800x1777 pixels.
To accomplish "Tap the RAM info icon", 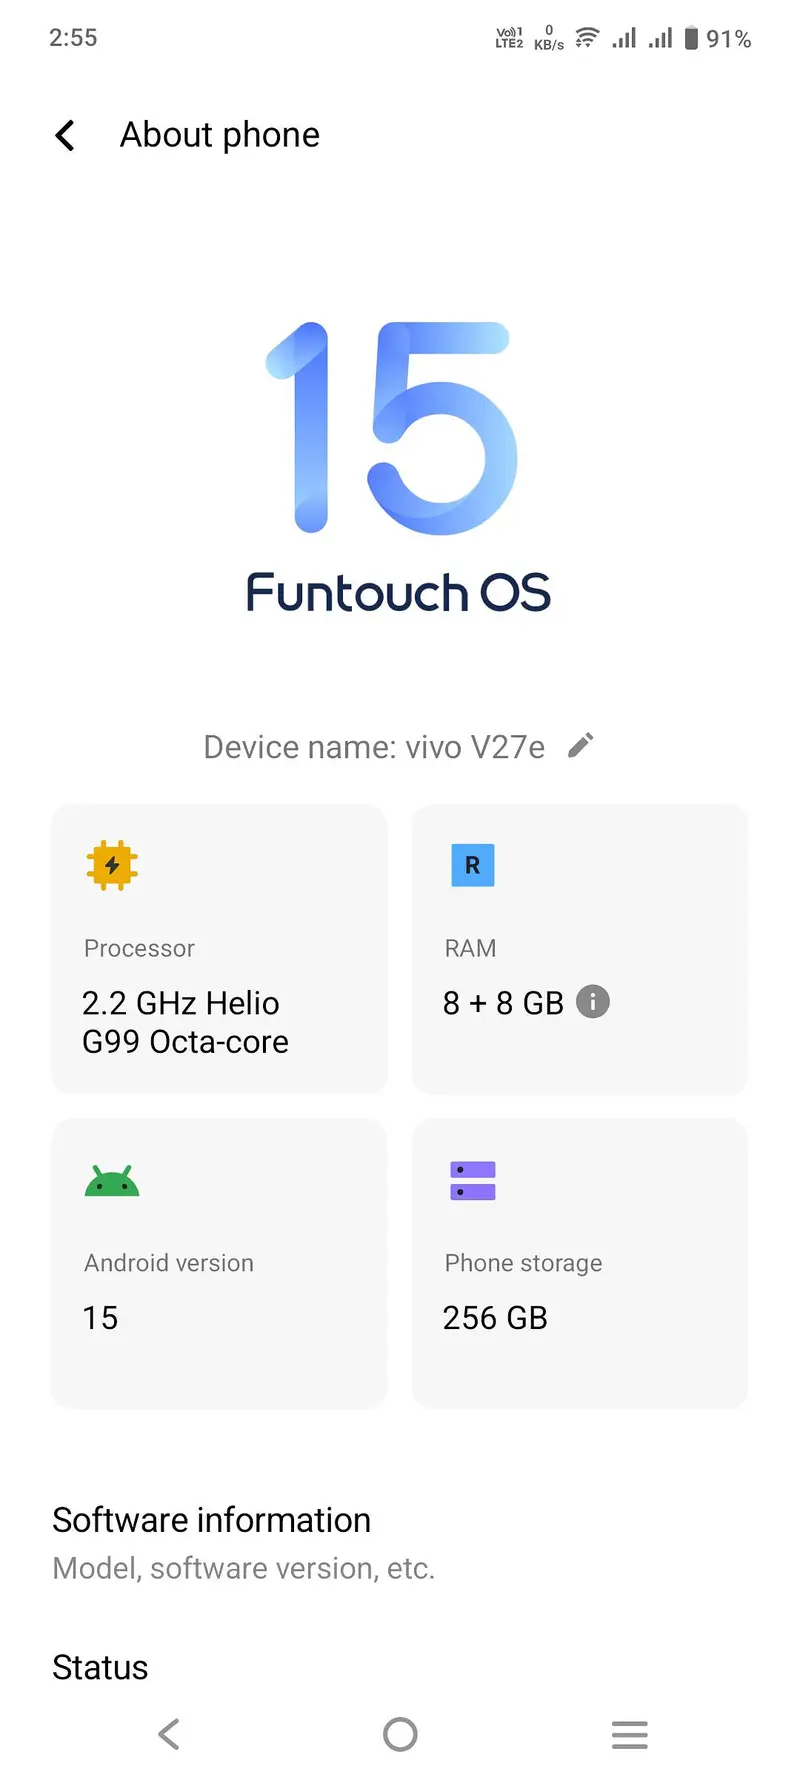I will [593, 1001].
